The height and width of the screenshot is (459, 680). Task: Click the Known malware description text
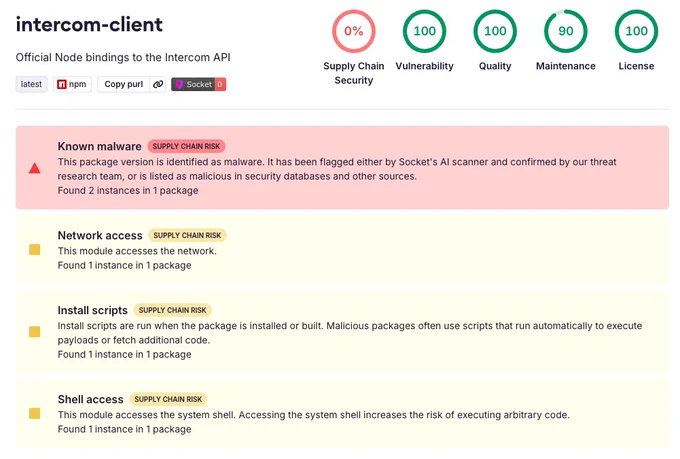pos(337,169)
